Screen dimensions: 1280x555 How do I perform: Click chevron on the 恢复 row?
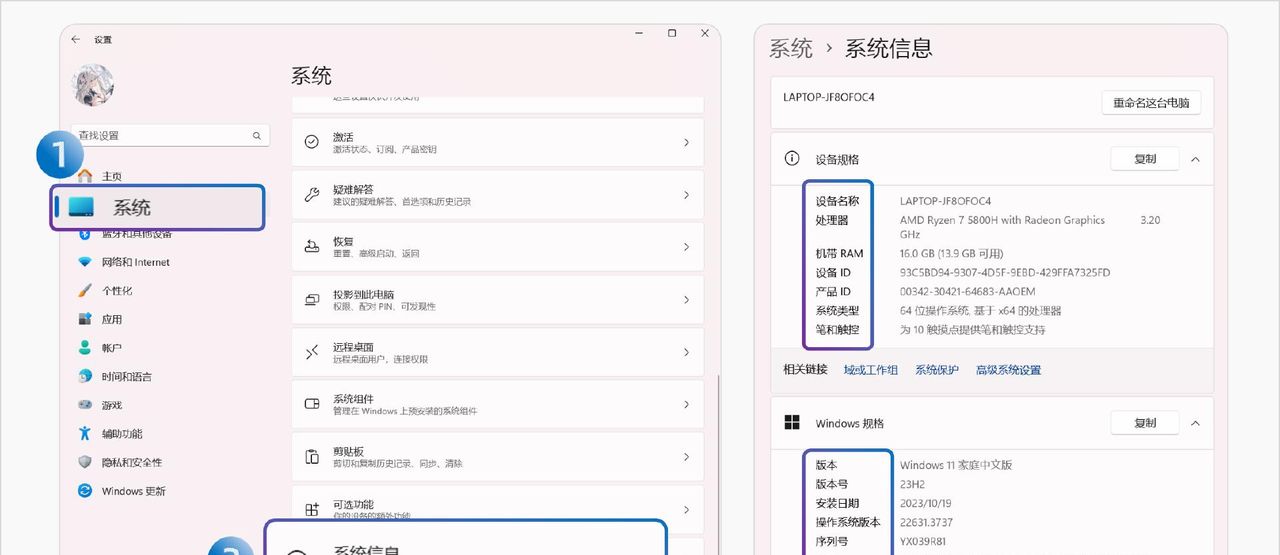[x=686, y=247]
